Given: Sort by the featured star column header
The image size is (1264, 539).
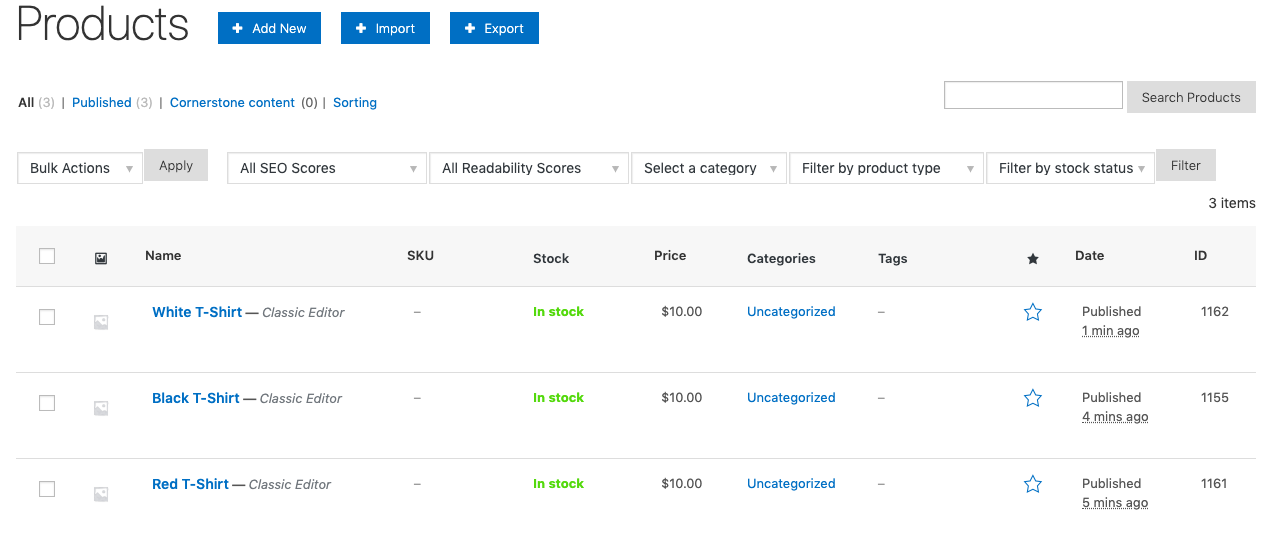Looking at the screenshot, I should [x=1033, y=259].
